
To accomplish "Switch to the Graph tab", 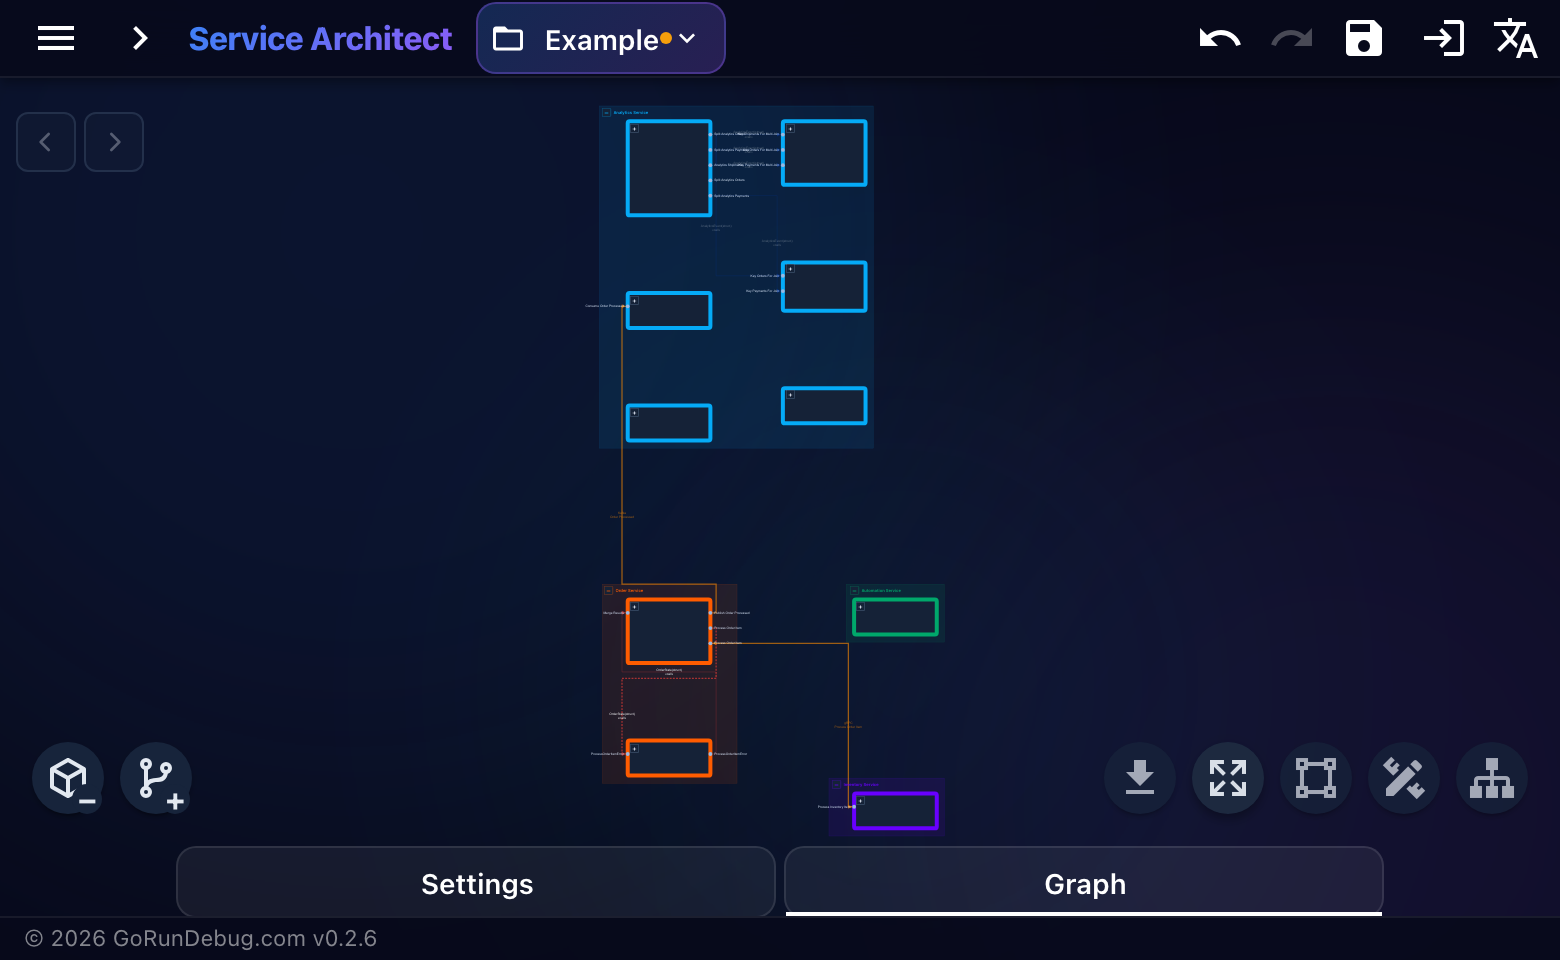I will tap(1084, 883).
